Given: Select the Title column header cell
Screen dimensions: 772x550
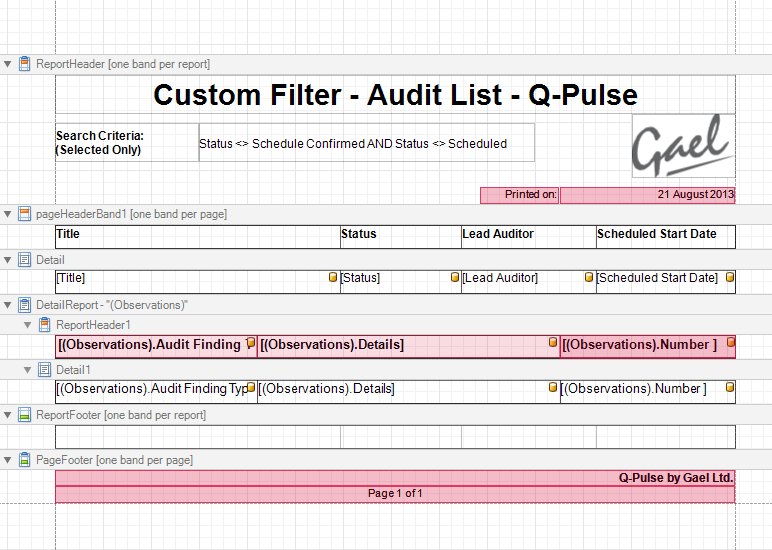Looking at the screenshot, I should point(198,237).
